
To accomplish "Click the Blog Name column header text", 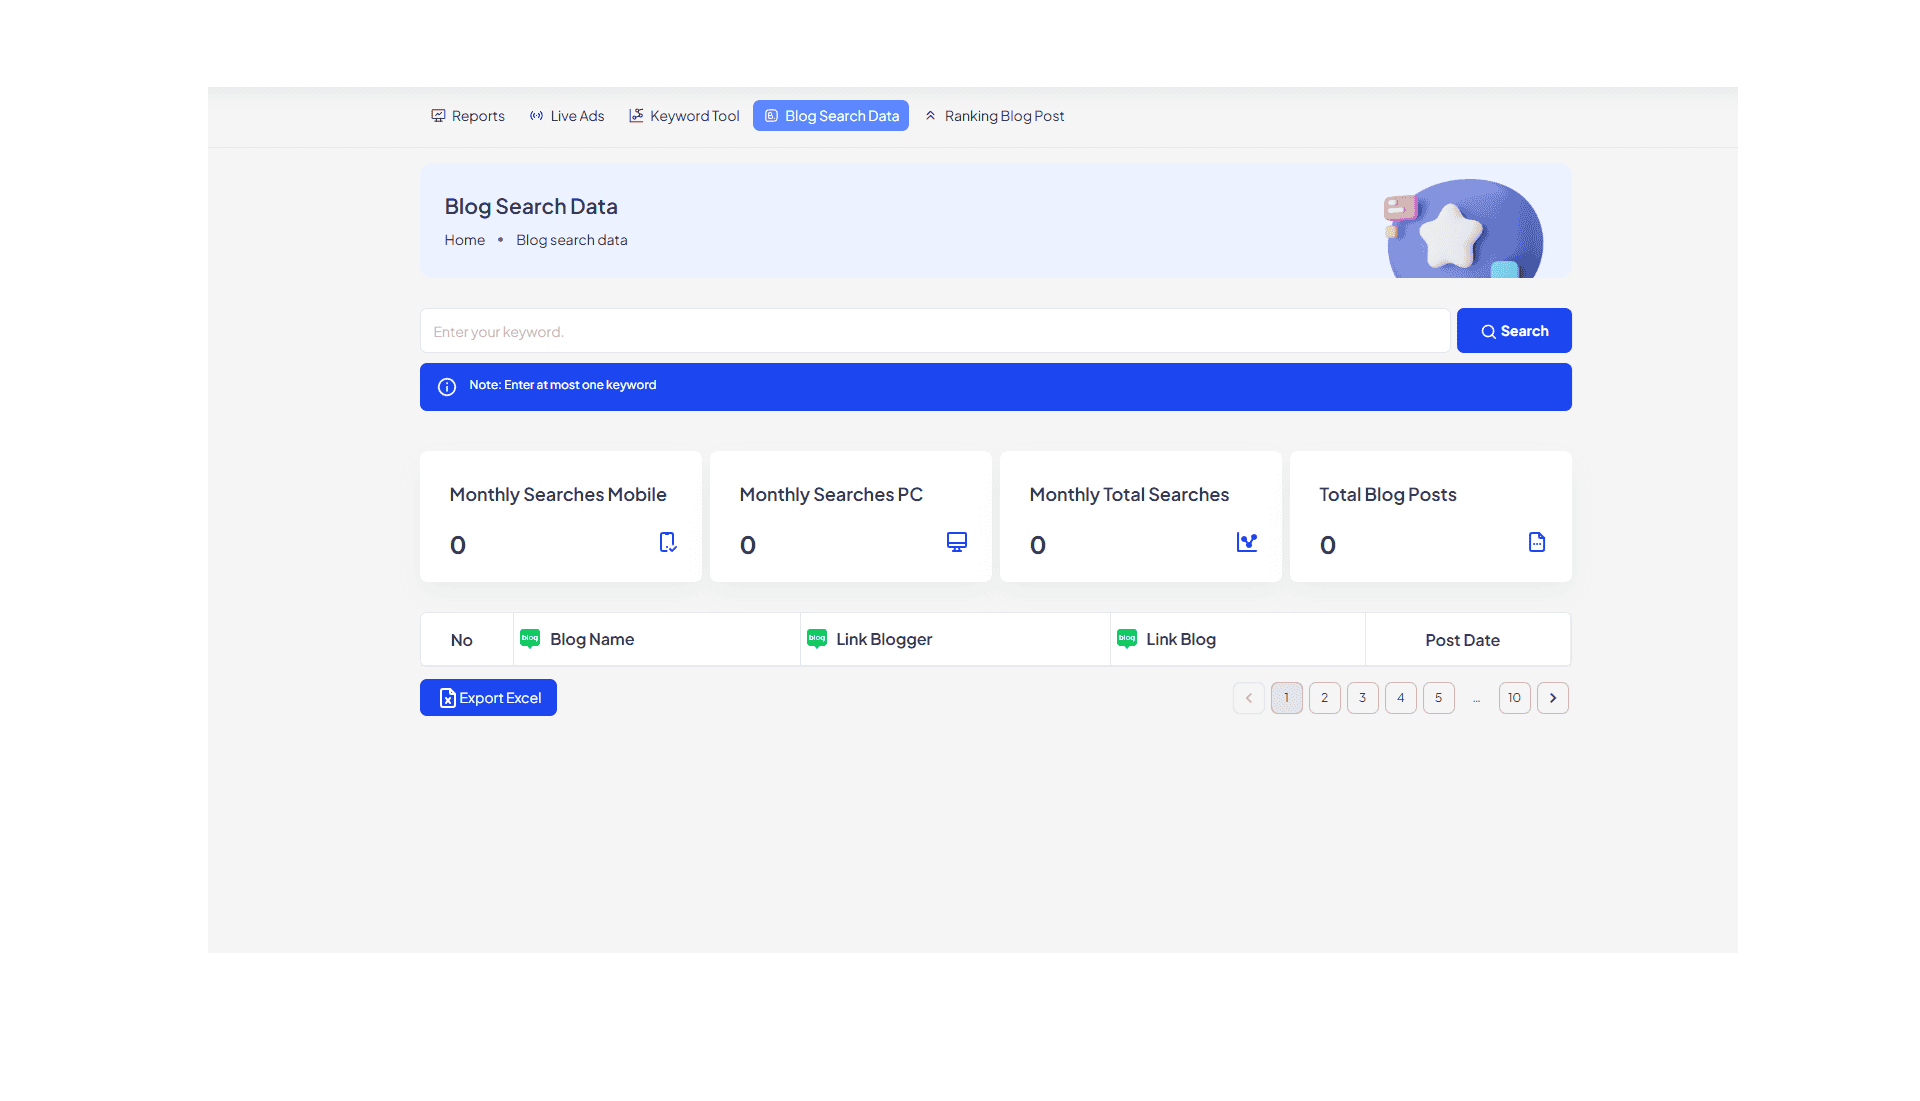I will pos(592,639).
